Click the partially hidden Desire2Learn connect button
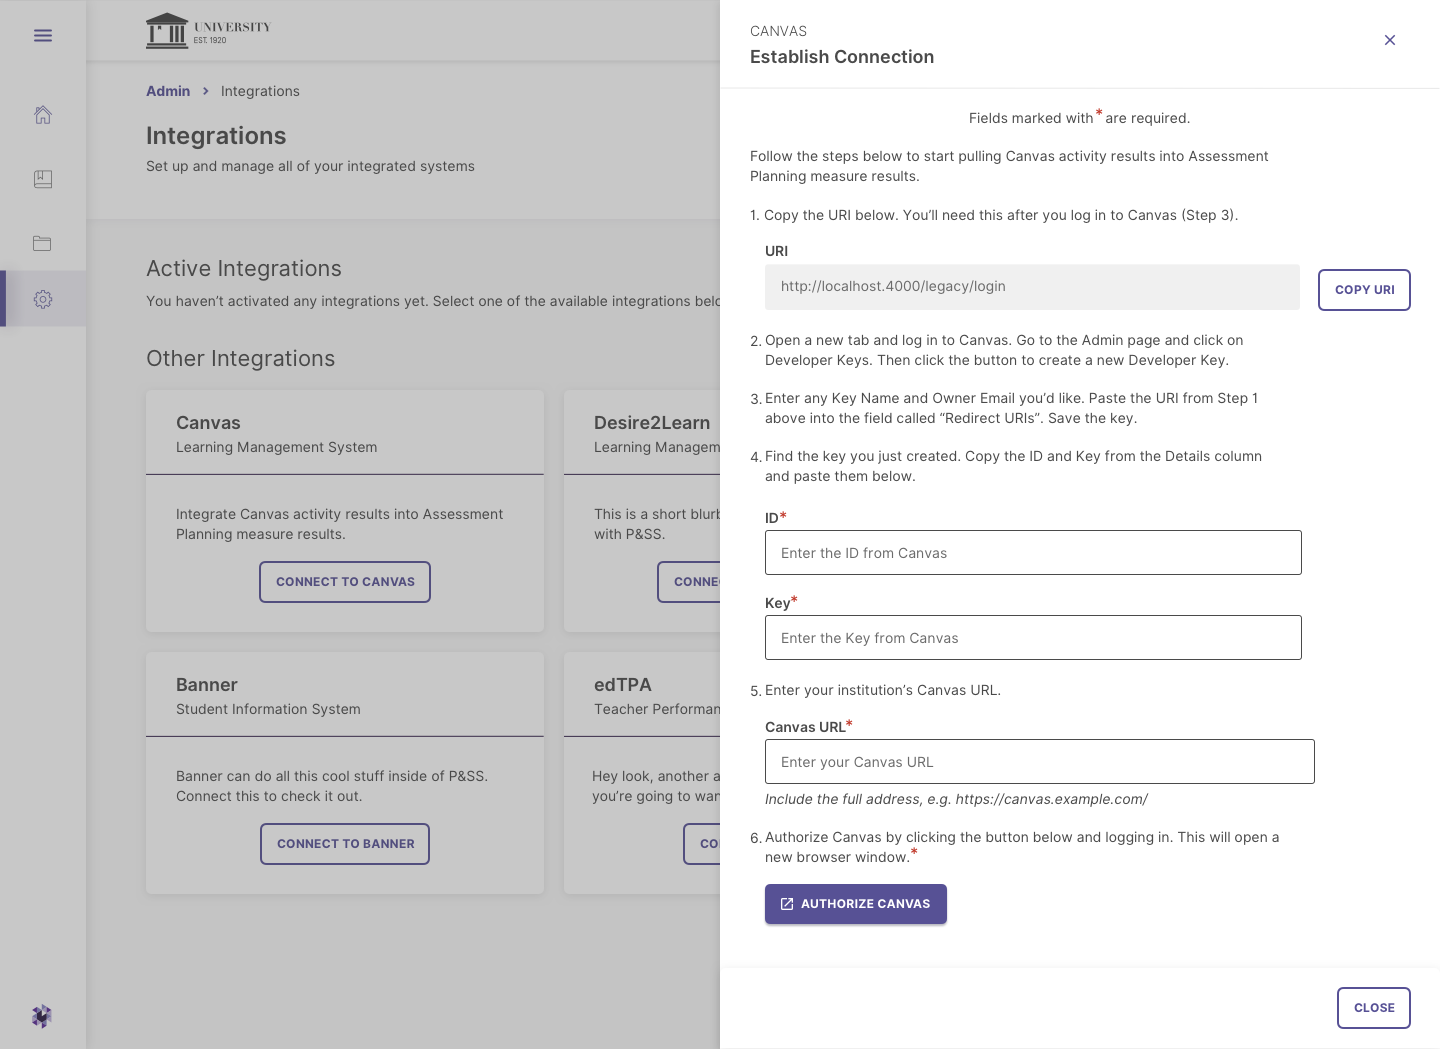This screenshot has width=1440, height=1049. [x=689, y=582]
